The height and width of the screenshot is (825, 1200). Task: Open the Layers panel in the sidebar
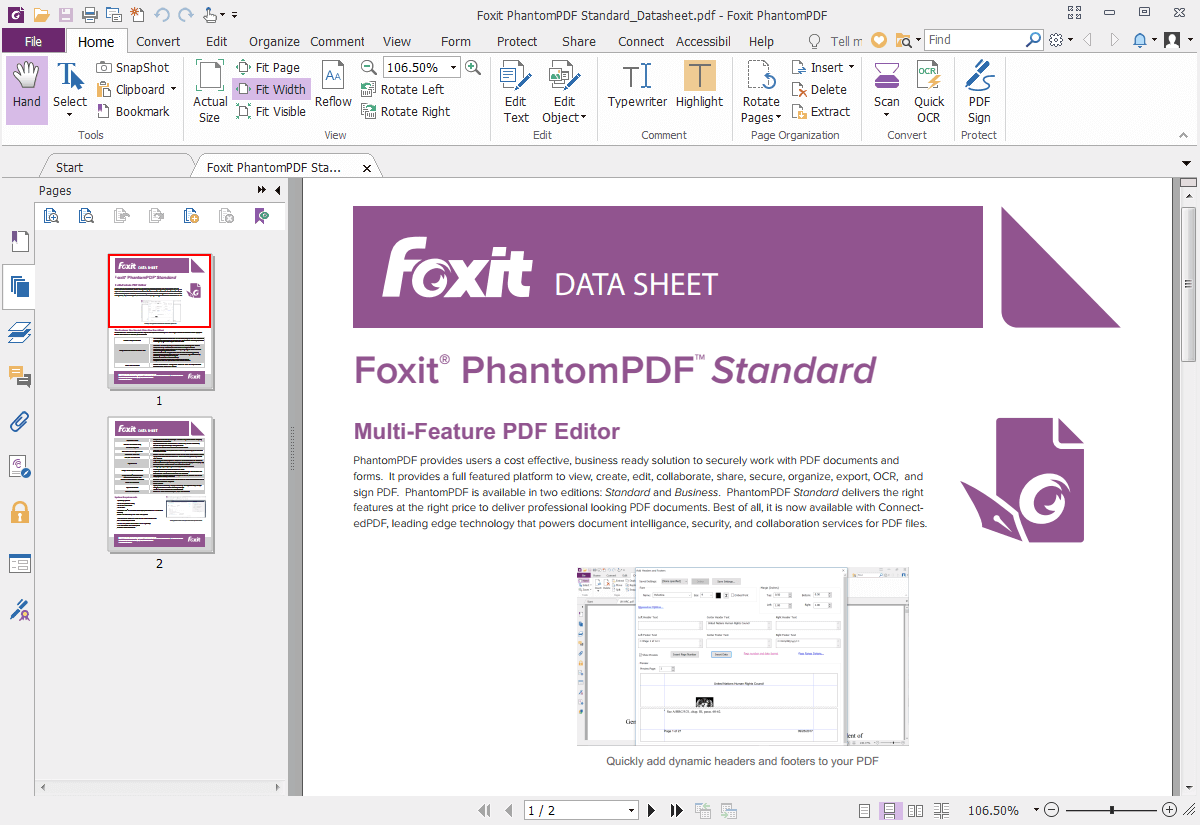click(18, 330)
